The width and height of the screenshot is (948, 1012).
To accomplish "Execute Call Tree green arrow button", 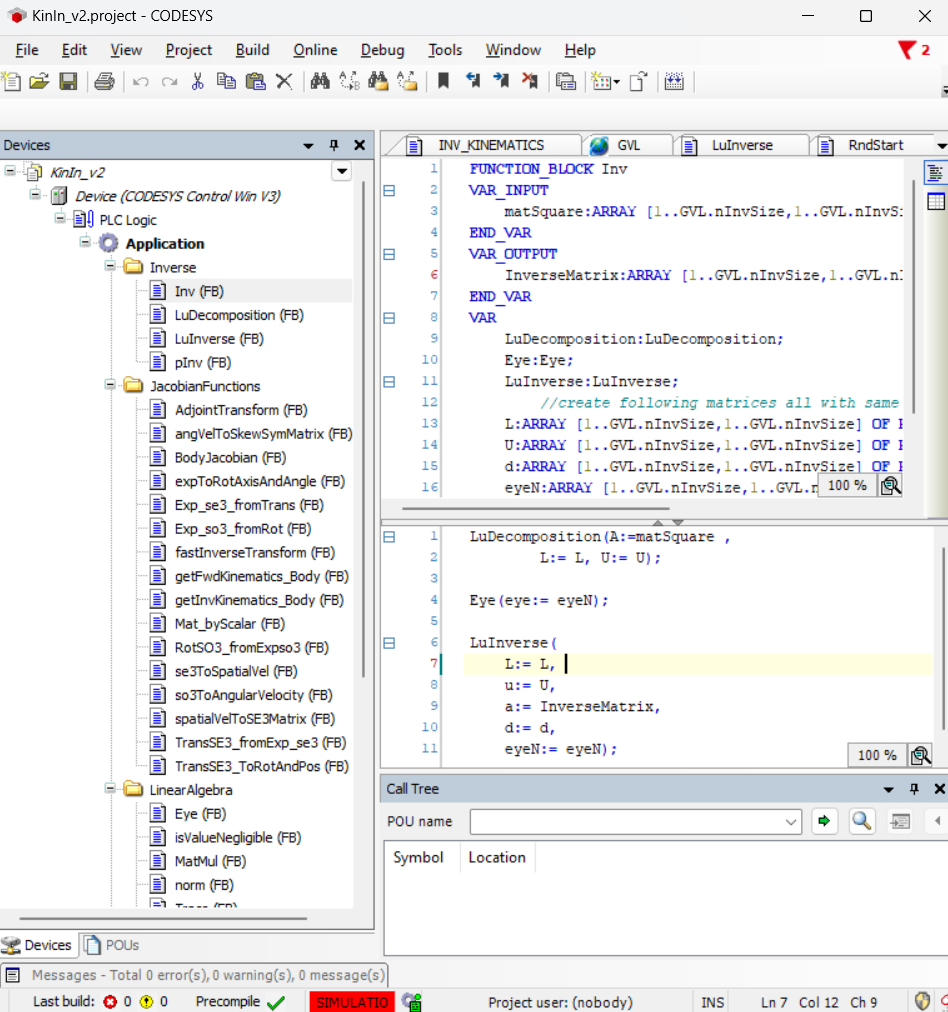I will pos(824,821).
